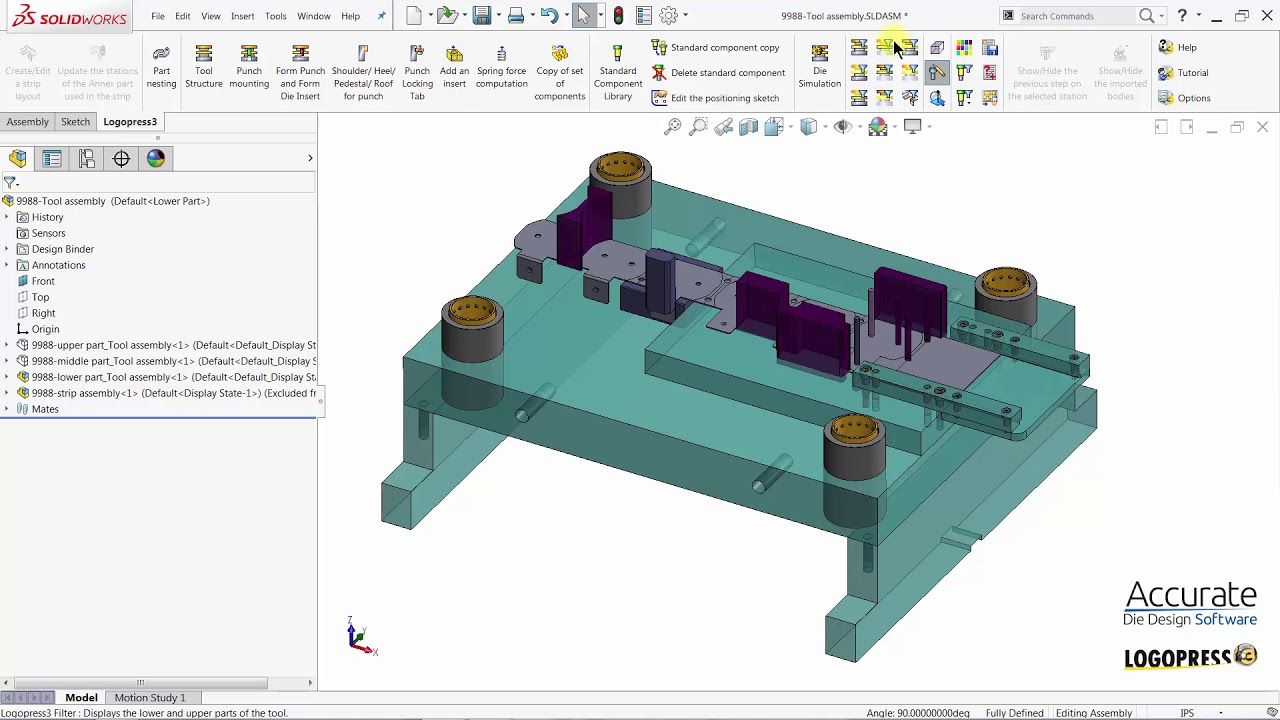Open the Punch Locking Tab tool
This screenshot has width=1280, height=720.
point(417,72)
